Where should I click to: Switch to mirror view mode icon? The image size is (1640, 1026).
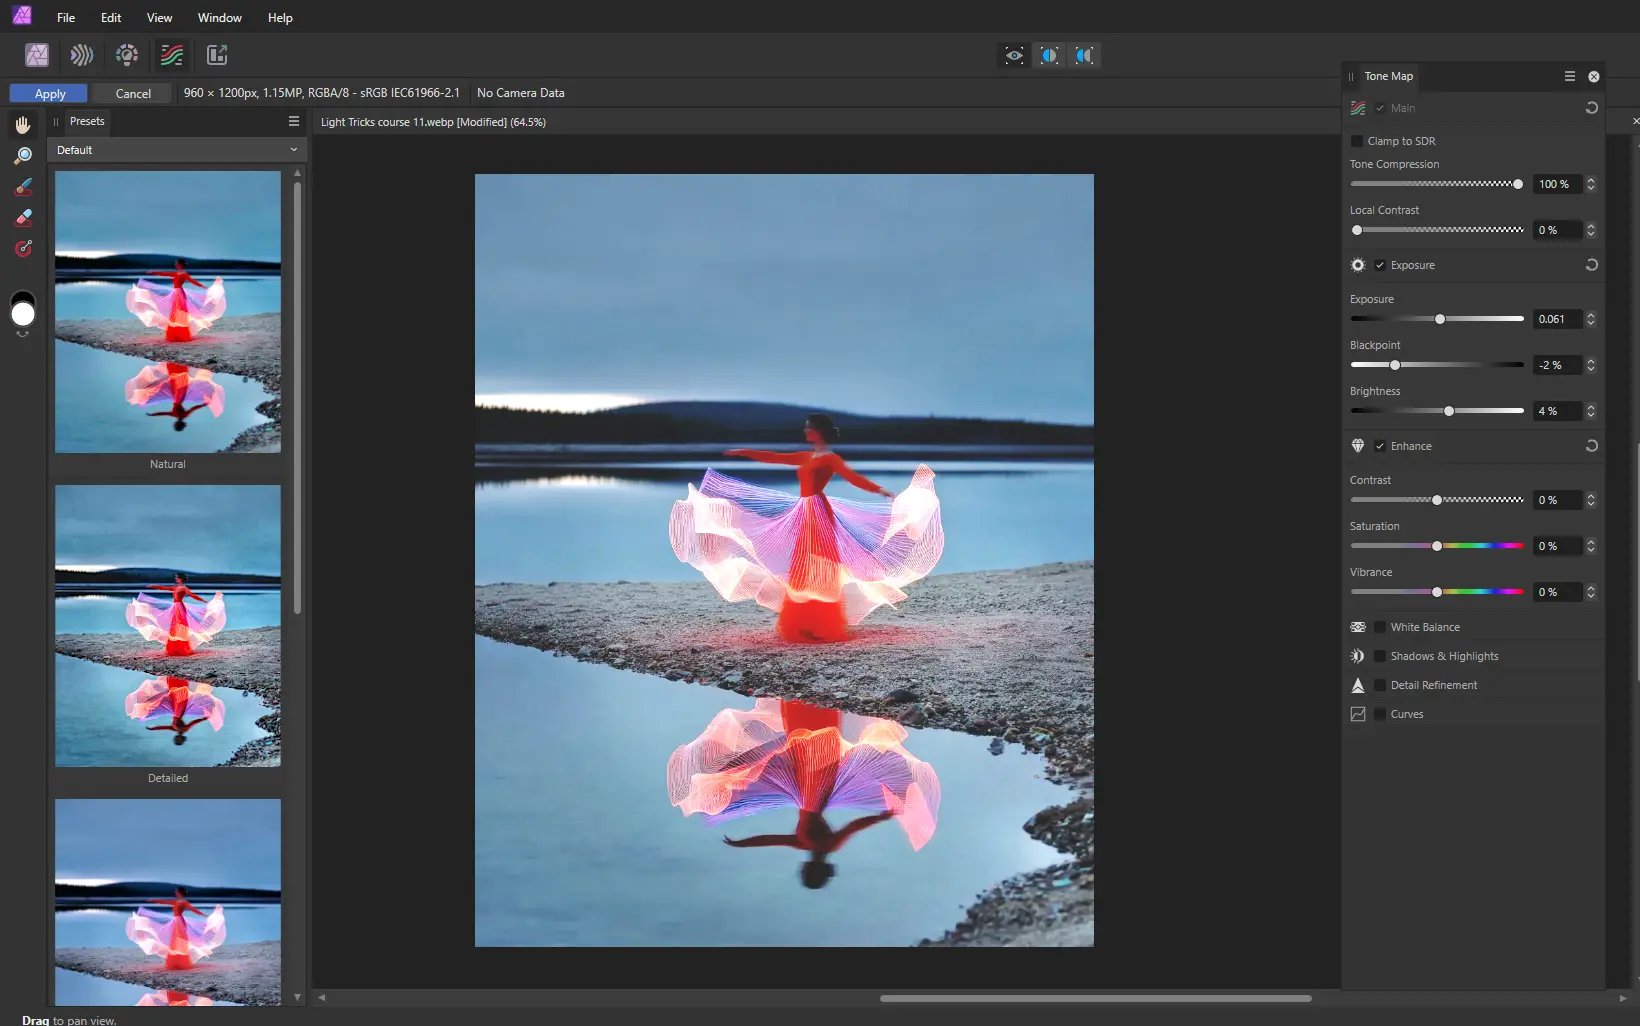(x=1084, y=55)
